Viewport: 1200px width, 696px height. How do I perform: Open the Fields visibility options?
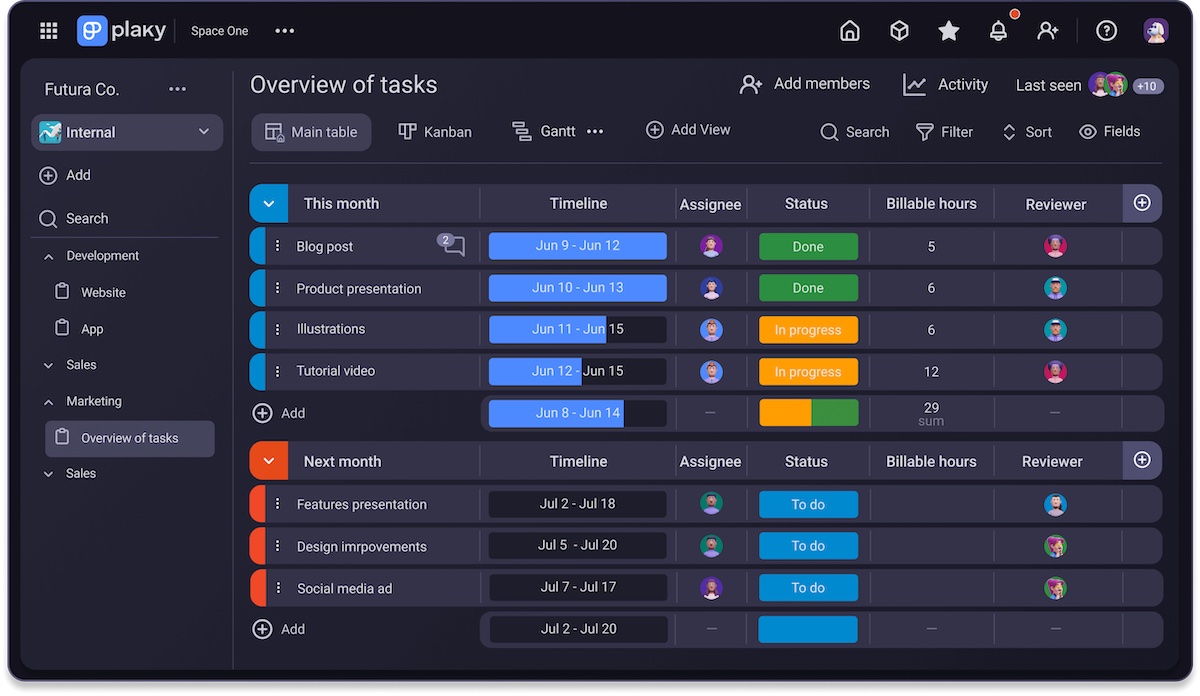coord(1110,132)
